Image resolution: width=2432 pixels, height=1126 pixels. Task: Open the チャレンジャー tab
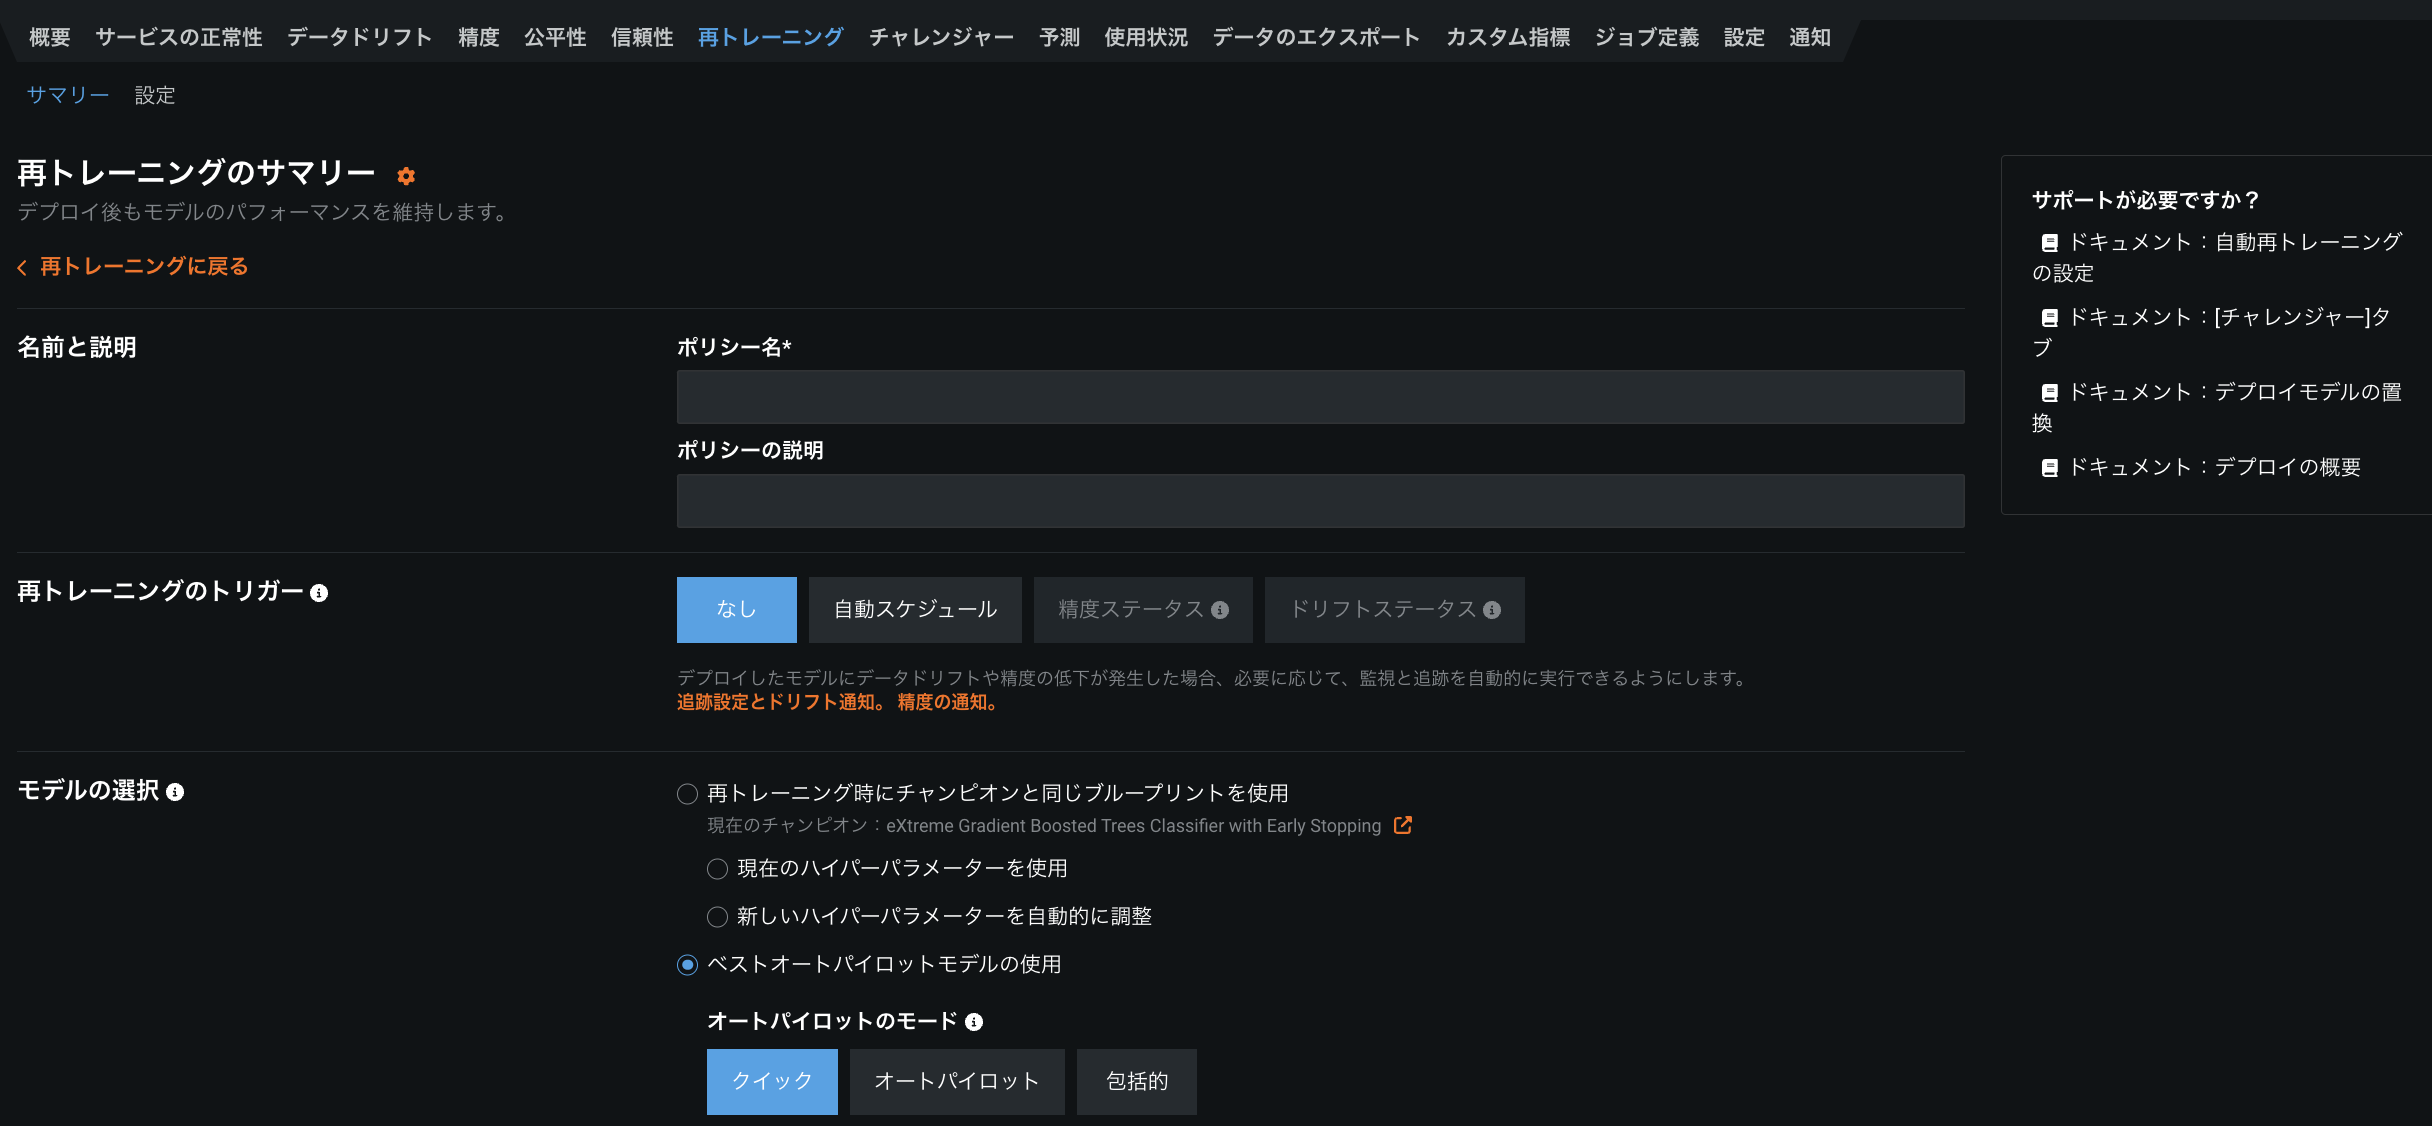(941, 38)
